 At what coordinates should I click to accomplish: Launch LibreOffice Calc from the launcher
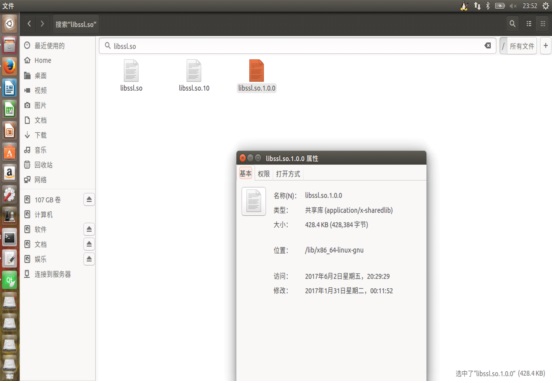pyautogui.click(x=10, y=109)
